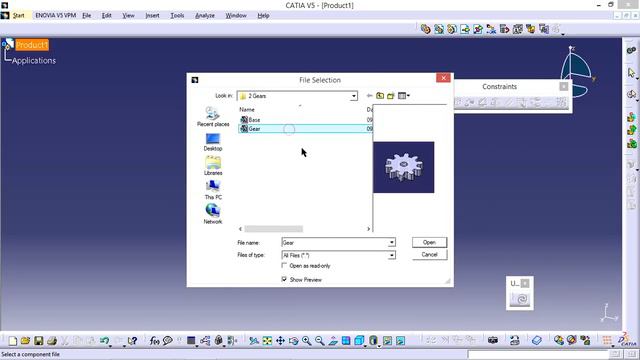This screenshot has height=360, width=640.
Task: Click the Shading view mode icon
Action: (373, 340)
